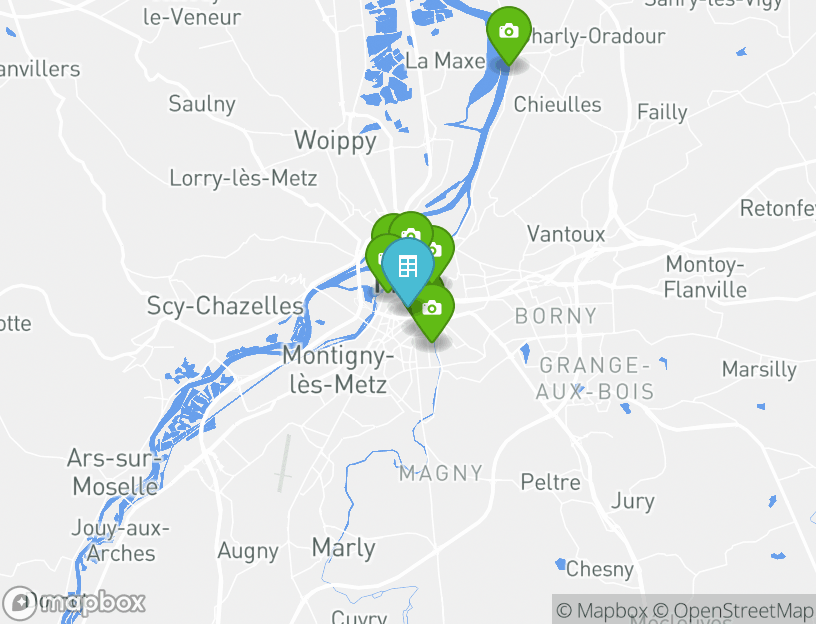The width and height of the screenshot is (816, 624).
Task: Click the Ars-sur-Moselle label
Action: pyautogui.click(x=113, y=473)
